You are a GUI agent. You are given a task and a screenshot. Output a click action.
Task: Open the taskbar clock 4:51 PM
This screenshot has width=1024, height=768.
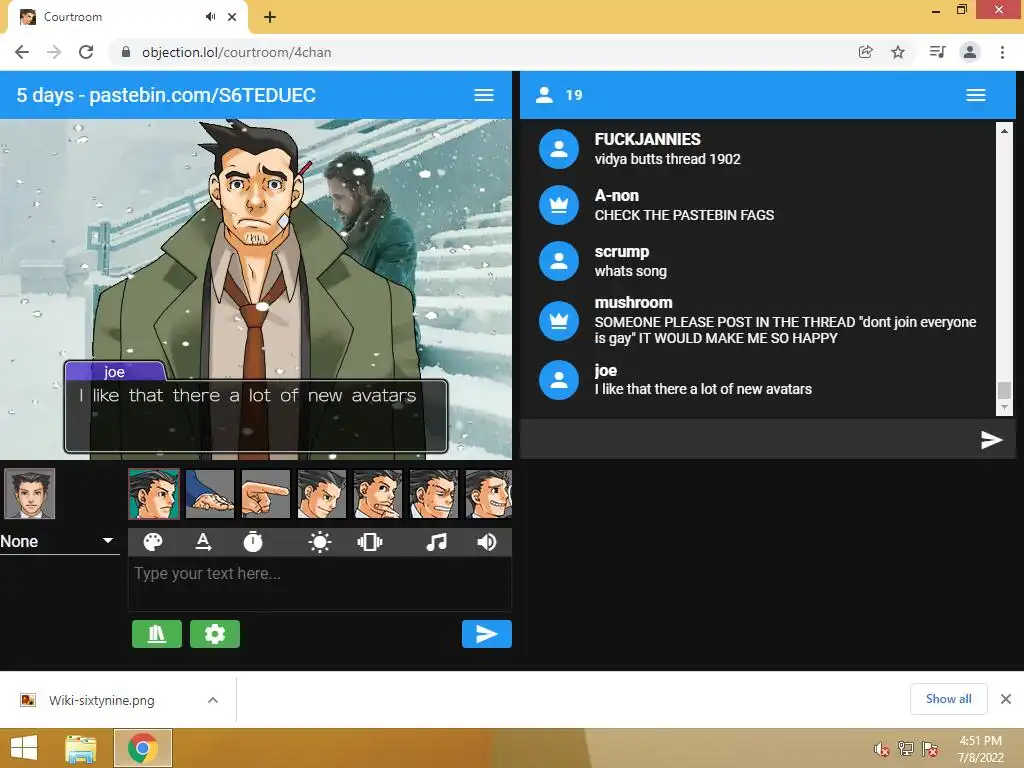[x=980, y=749]
